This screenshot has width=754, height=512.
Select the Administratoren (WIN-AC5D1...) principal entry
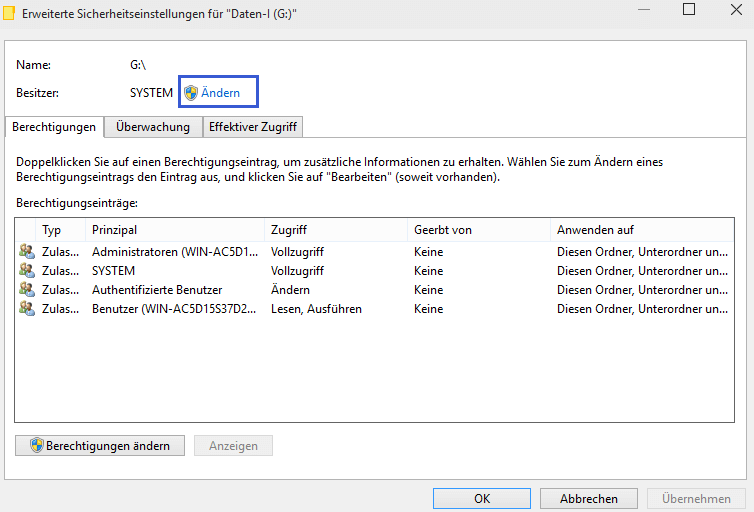(175, 251)
